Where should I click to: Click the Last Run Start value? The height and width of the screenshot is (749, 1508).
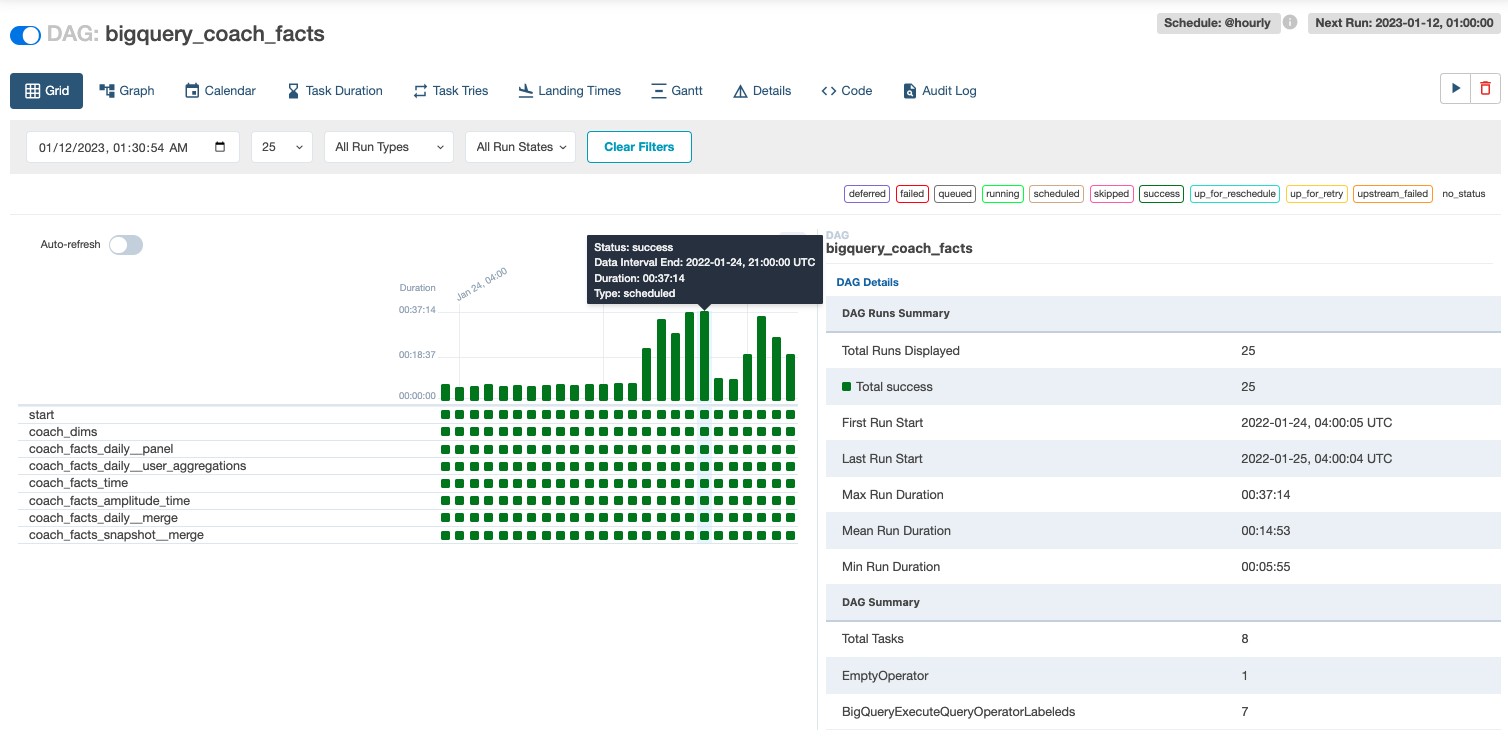pyautogui.click(x=1316, y=459)
